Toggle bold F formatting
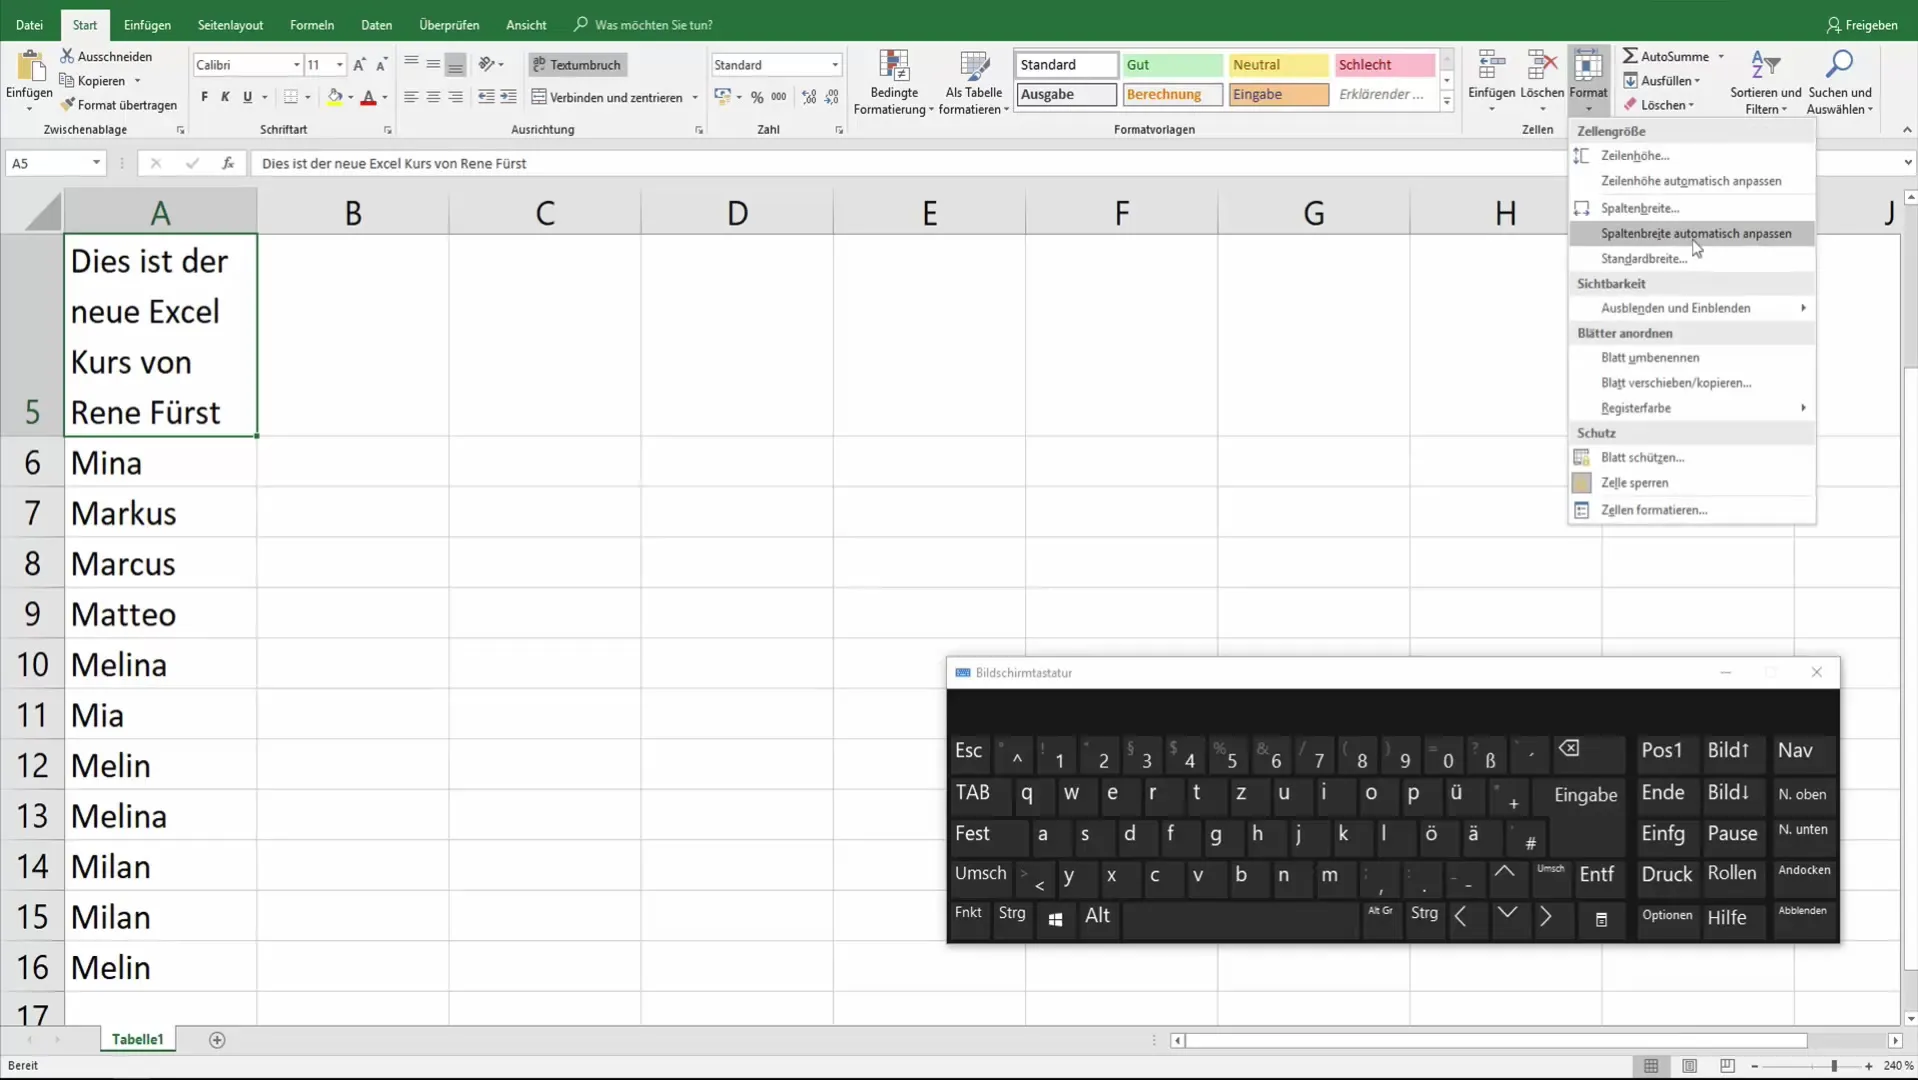This screenshot has width=1918, height=1080. (x=204, y=97)
